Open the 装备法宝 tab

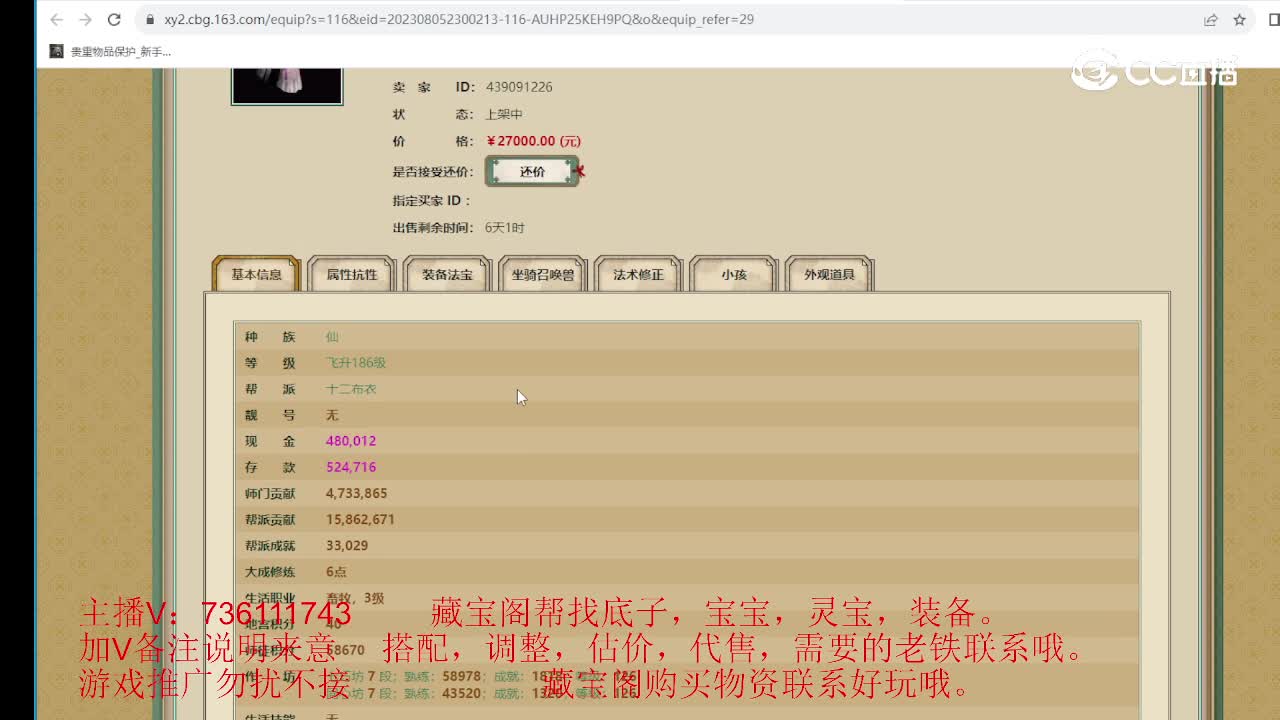(446, 273)
